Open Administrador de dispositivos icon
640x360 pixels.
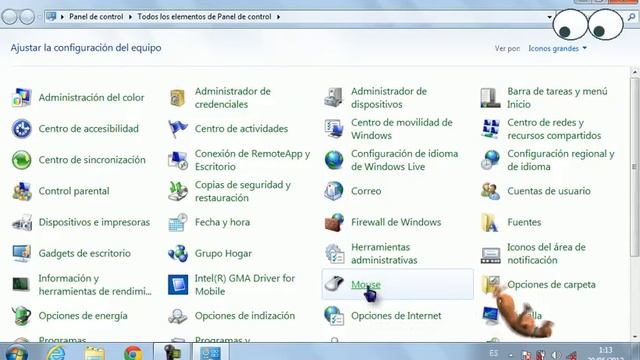[x=334, y=98]
